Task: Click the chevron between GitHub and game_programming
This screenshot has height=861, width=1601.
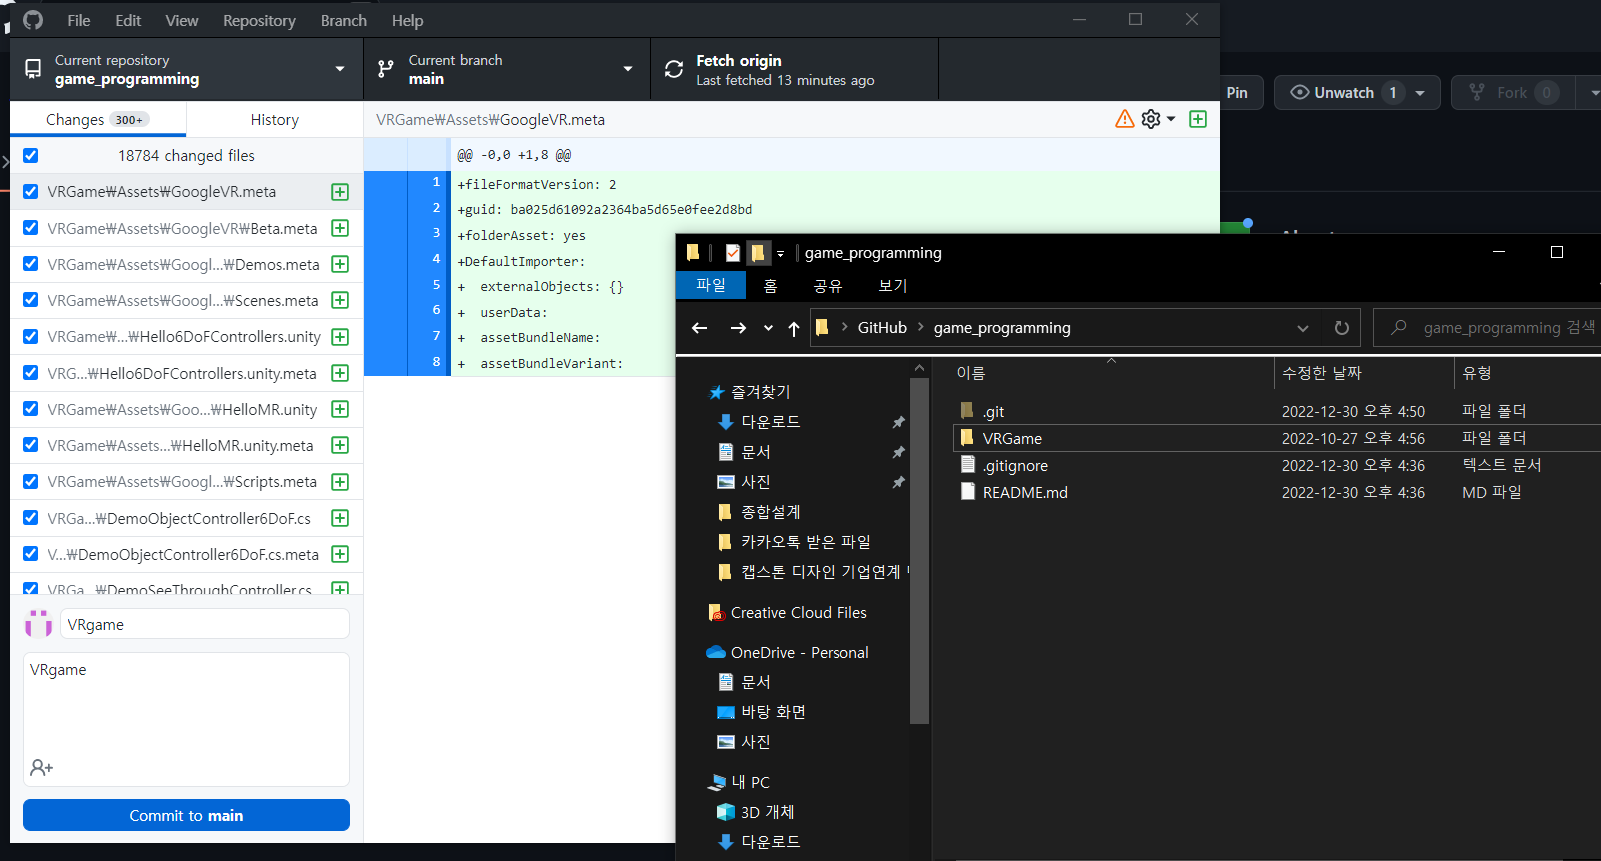Action: (x=921, y=327)
